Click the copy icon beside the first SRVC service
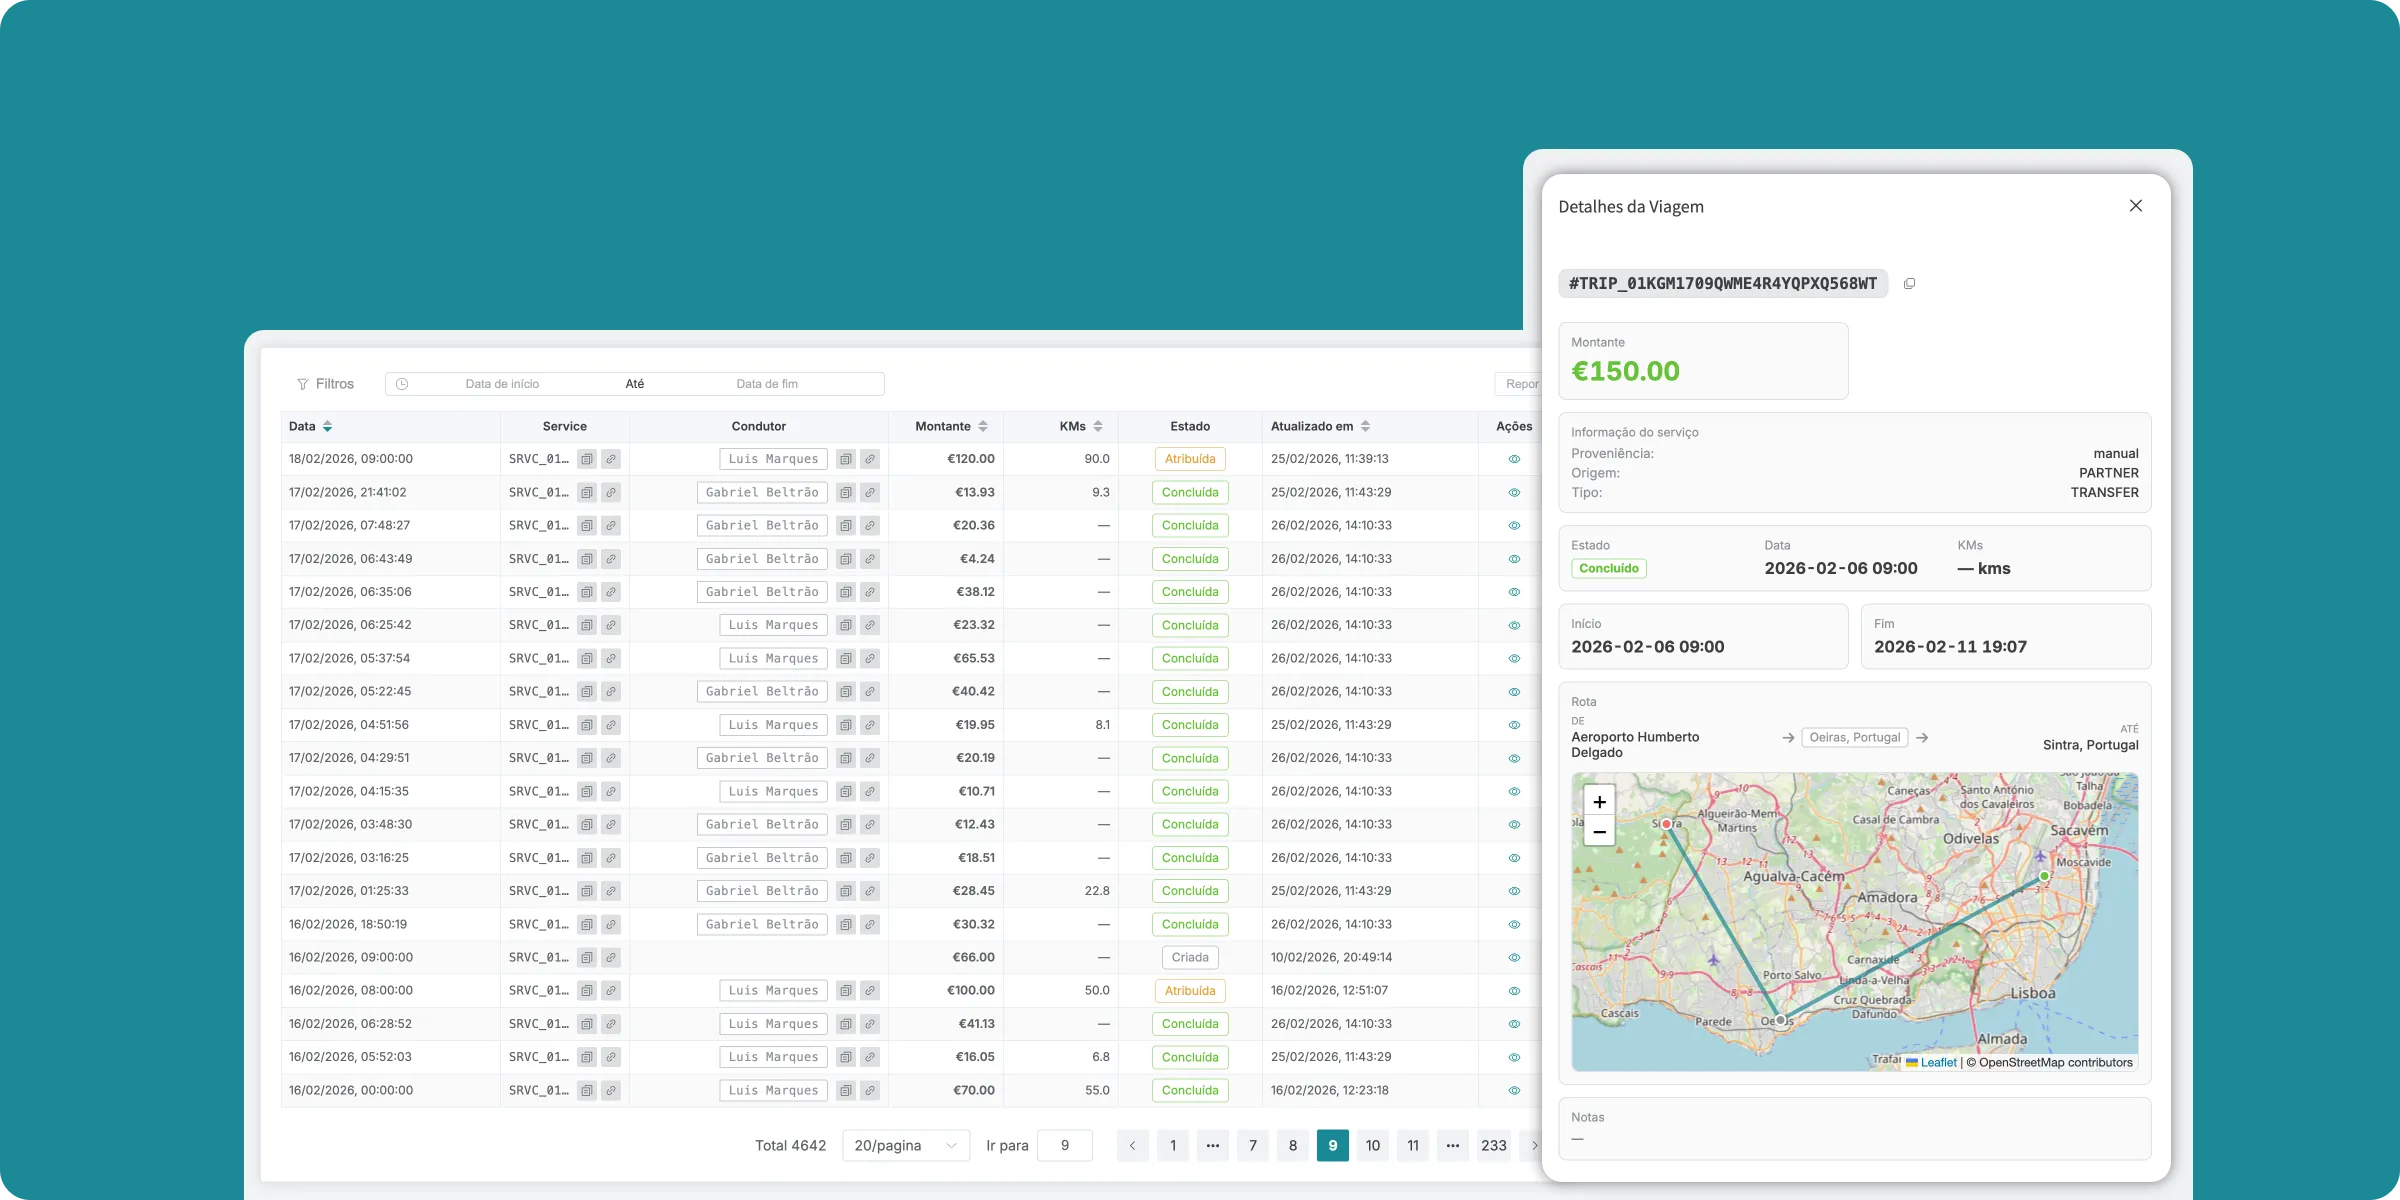2400x1200 pixels. 587,458
